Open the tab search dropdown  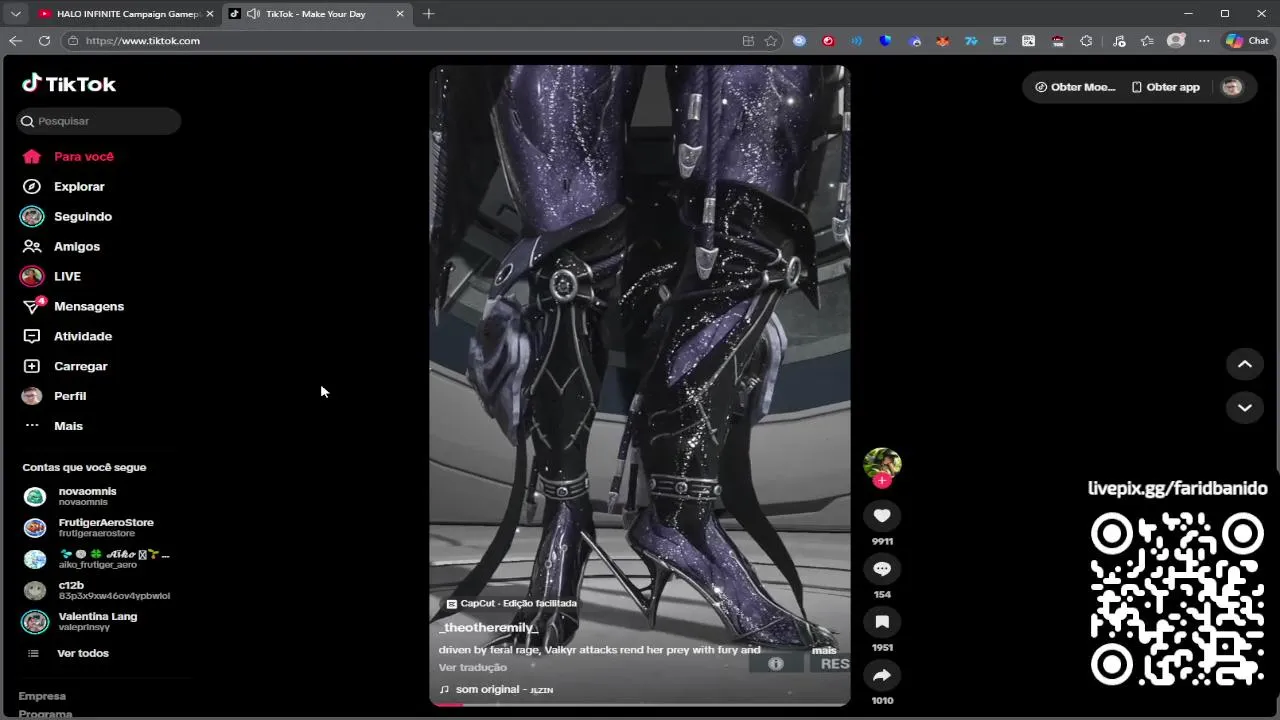click(15, 14)
